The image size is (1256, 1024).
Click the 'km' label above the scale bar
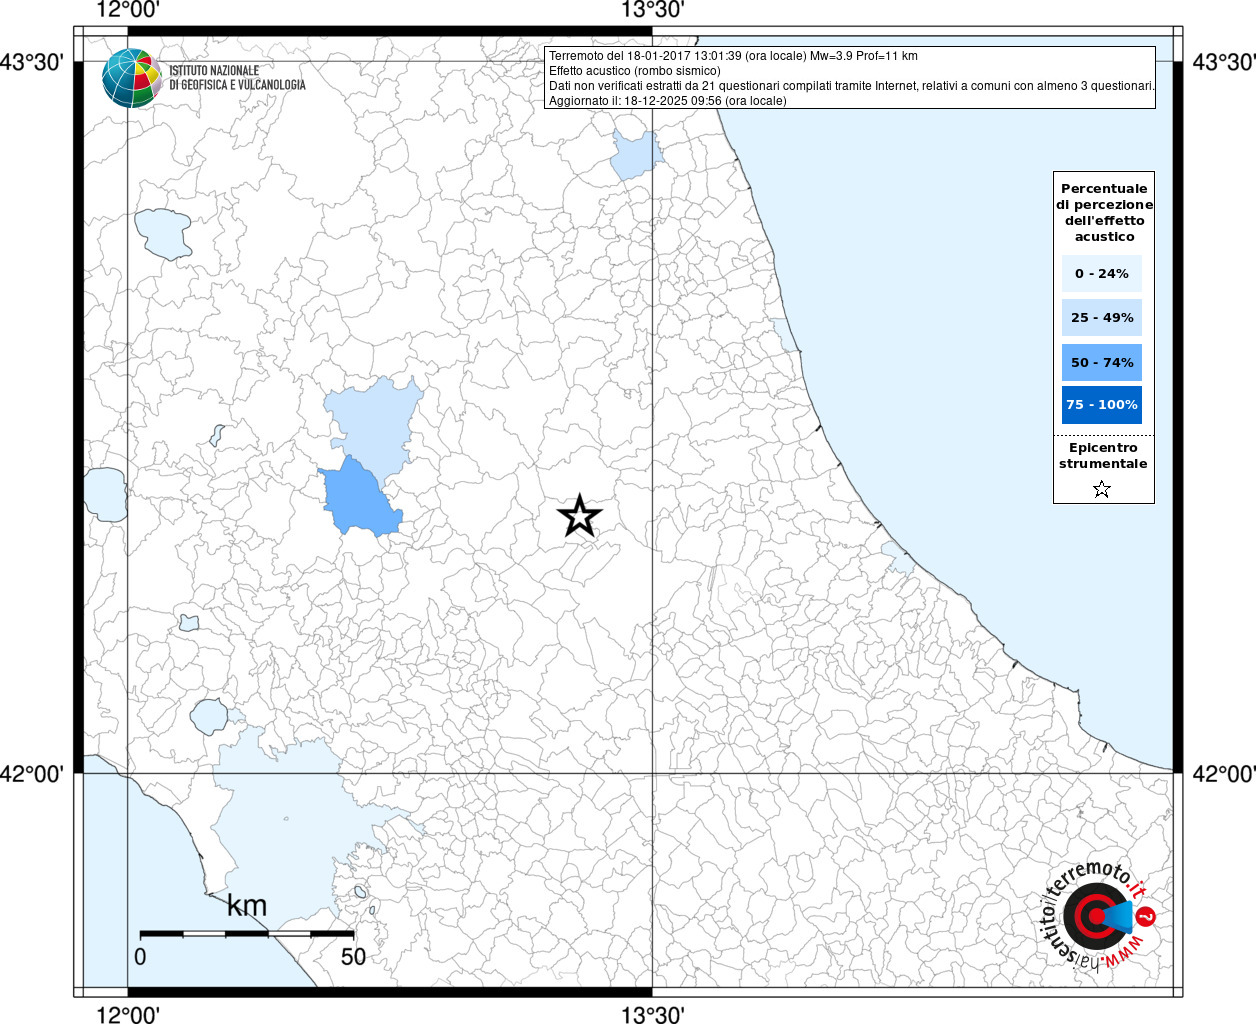tap(246, 906)
